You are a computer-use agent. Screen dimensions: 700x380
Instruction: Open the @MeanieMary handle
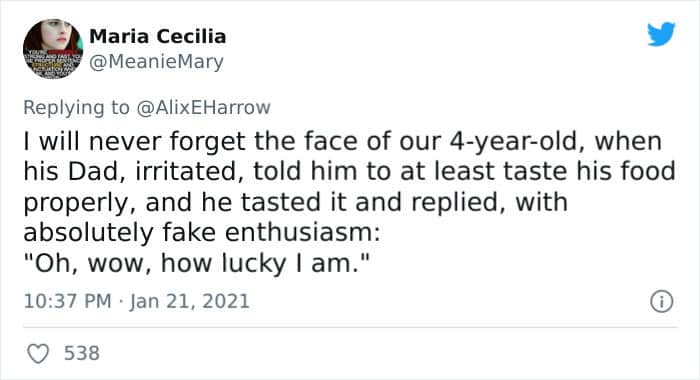156,62
